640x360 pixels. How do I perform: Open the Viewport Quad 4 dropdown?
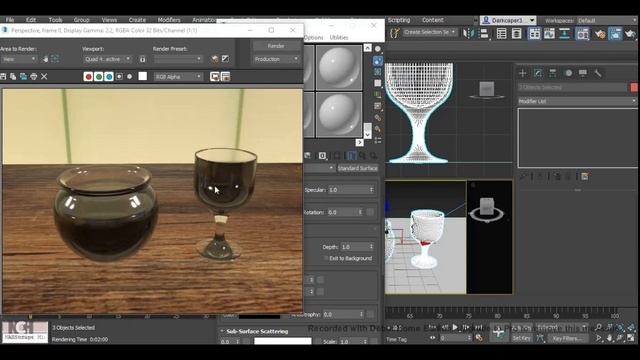pyautogui.click(x=107, y=59)
